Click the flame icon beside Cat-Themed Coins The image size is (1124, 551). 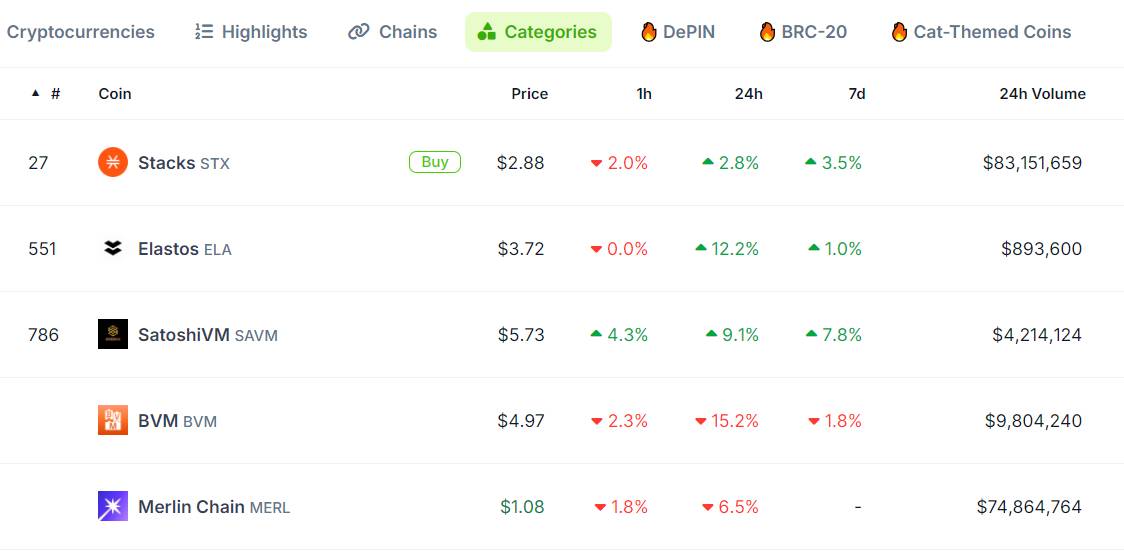click(x=899, y=32)
